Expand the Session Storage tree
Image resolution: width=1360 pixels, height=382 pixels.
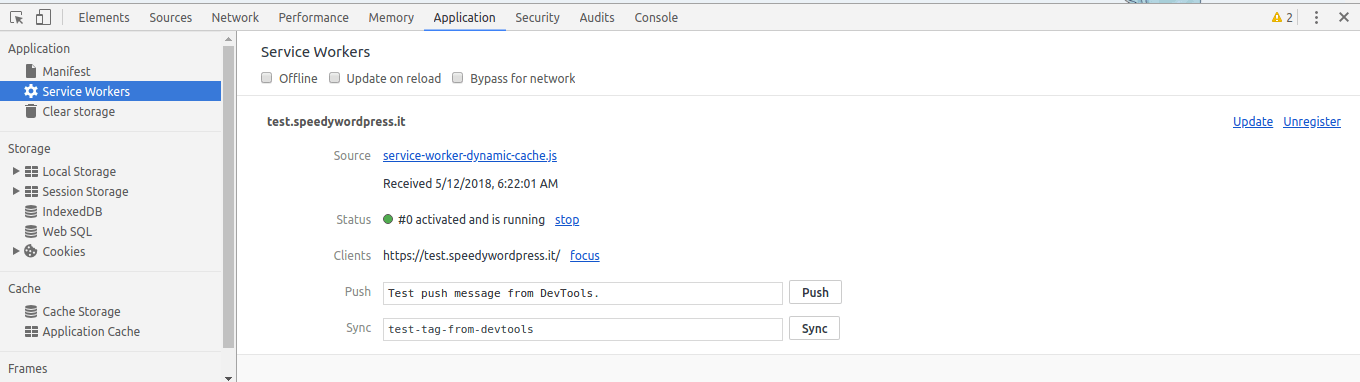pyautogui.click(x=16, y=191)
